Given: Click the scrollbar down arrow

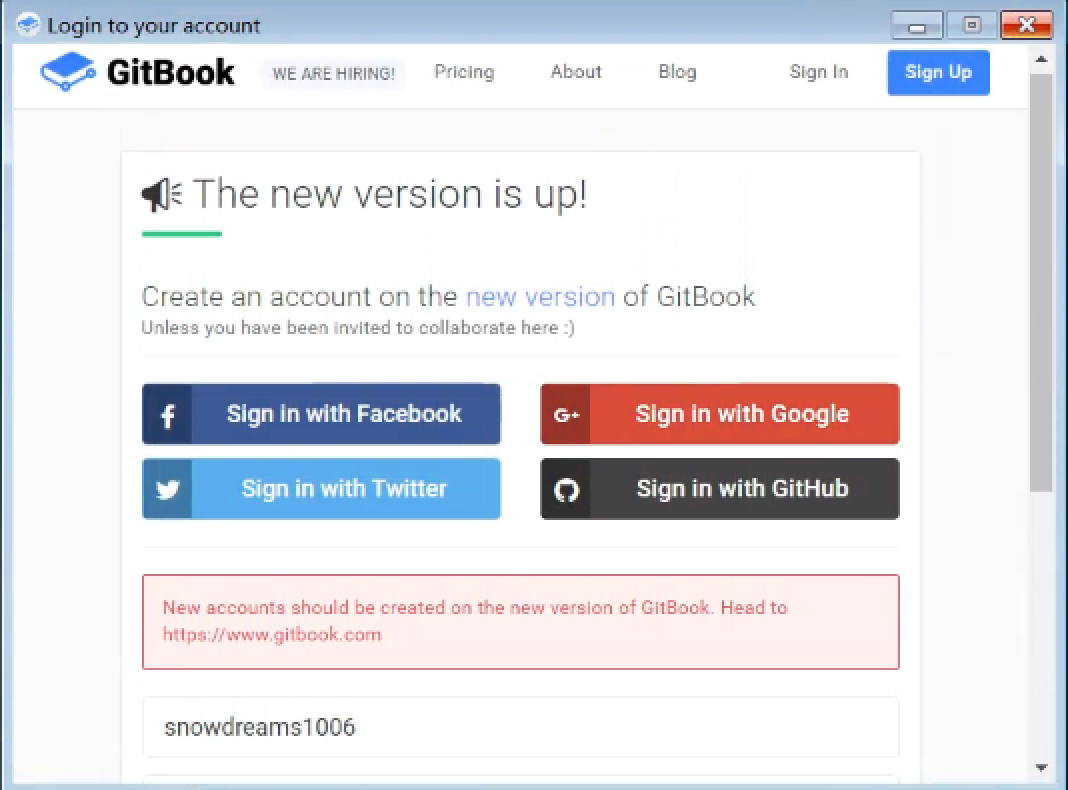Looking at the screenshot, I should pos(1041,768).
